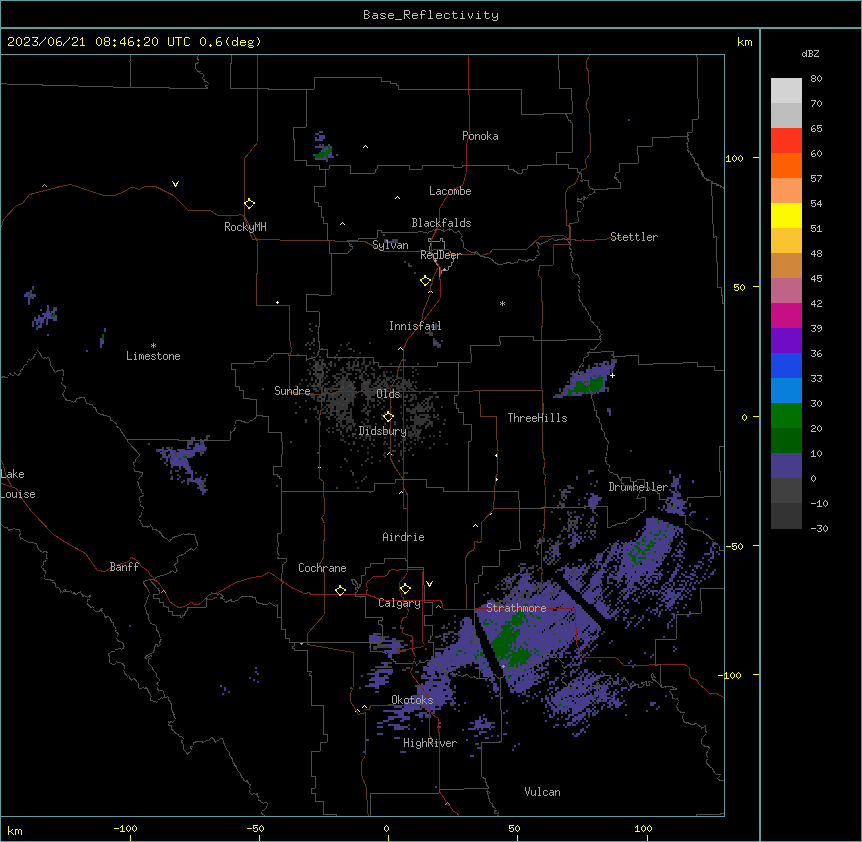Viewport: 862px width, 842px height.
Task: Click the Vulcan label
Action: pyautogui.click(x=543, y=792)
